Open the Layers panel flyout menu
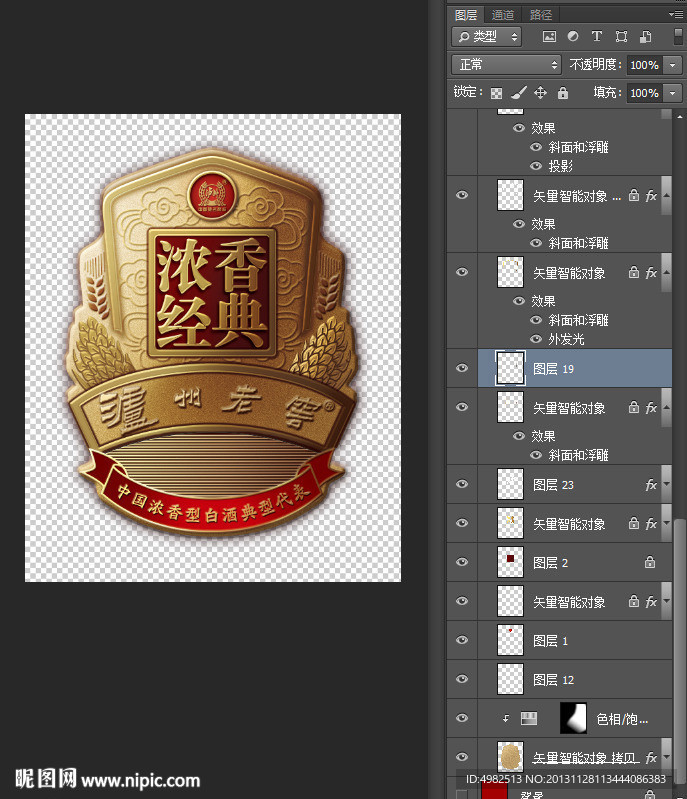 (x=676, y=14)
